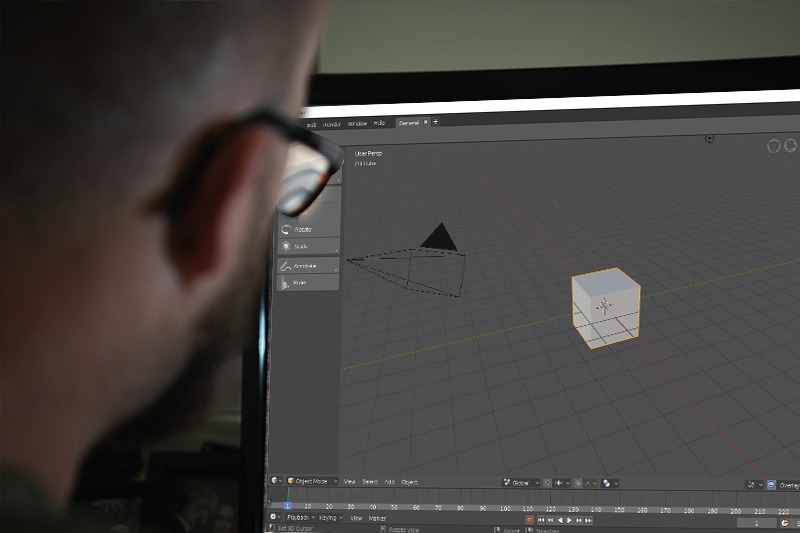Screen dimensions: 800x533
Task: Toggle viewport Overlays display
Action: pyautogui.click(x=788, y=485)
